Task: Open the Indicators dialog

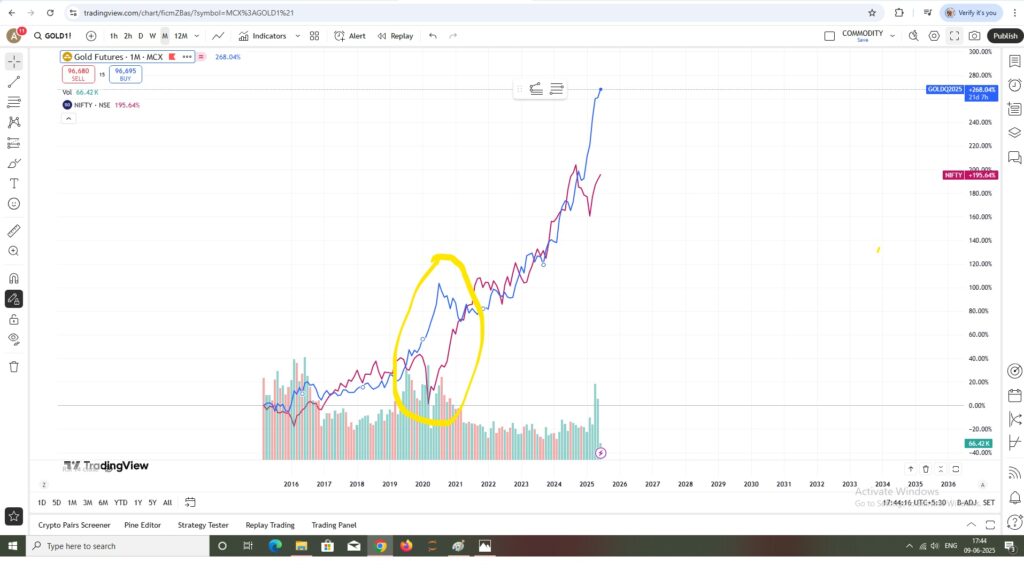Action: click(x=263, y=36)
